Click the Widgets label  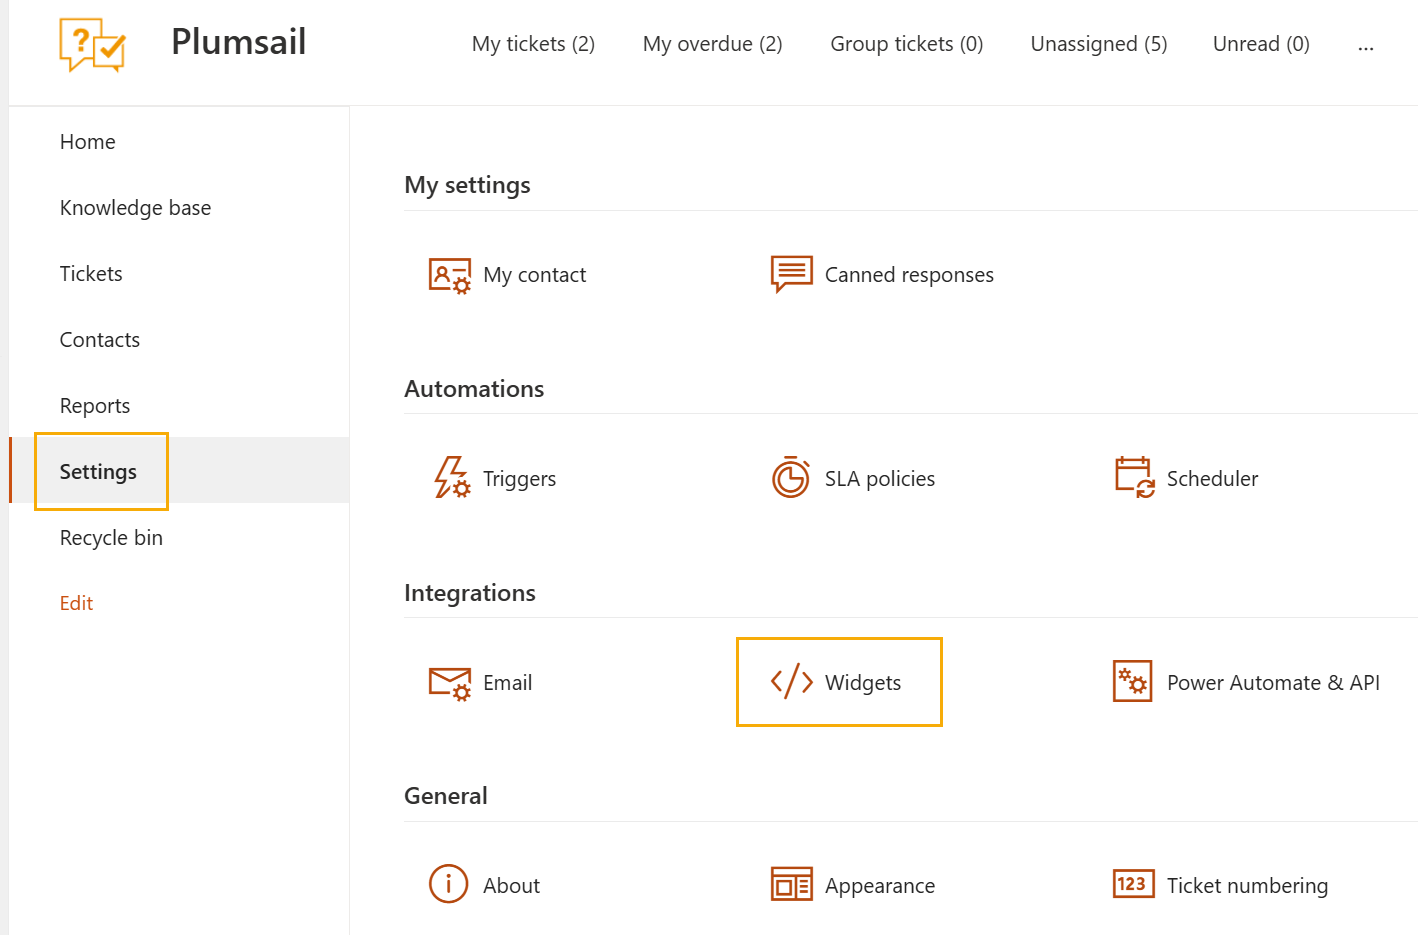[x=863, y=683]
